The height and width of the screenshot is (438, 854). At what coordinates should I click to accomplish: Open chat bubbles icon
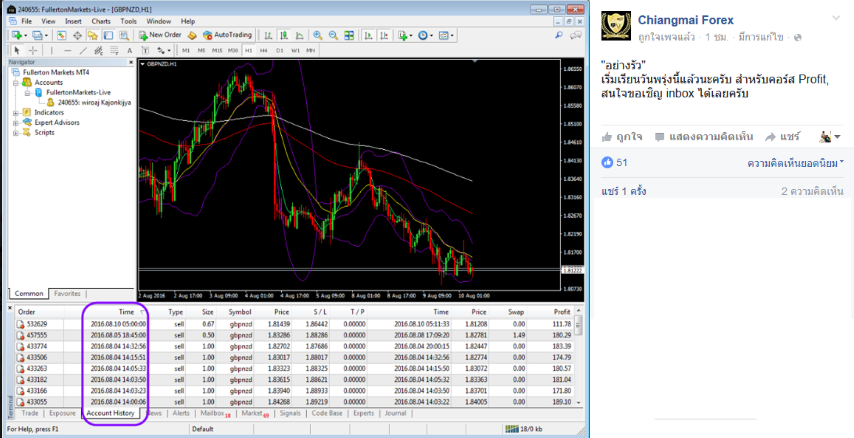[576, 35]
